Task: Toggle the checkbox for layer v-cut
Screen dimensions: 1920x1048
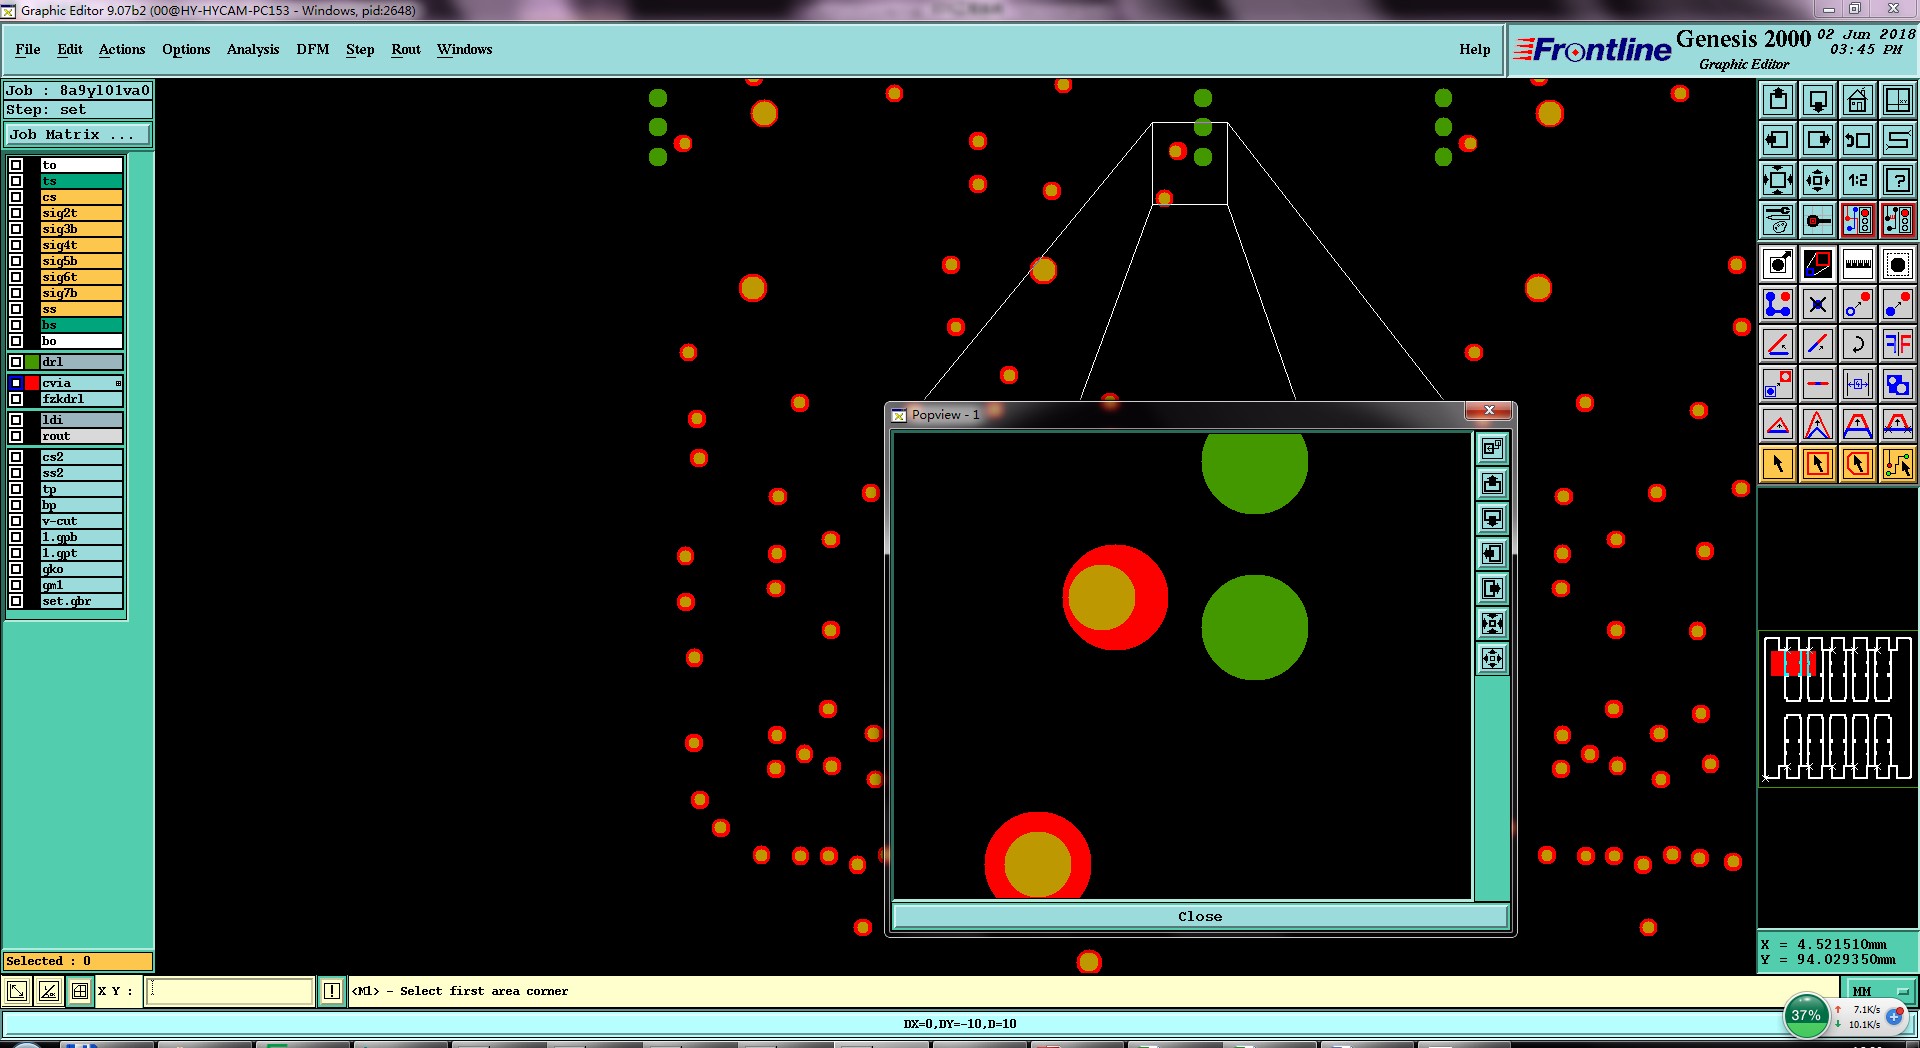Action: pos(16,521)
